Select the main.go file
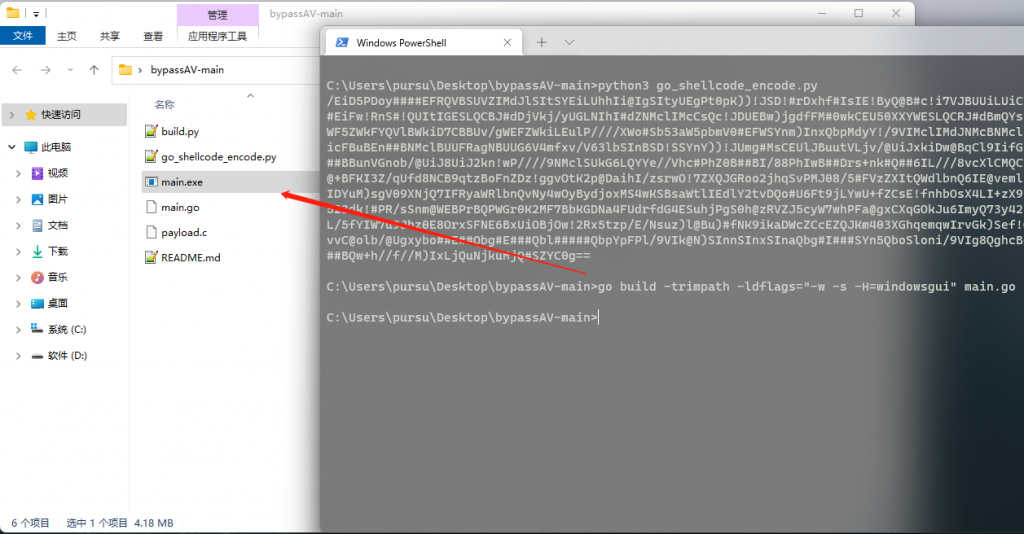Viewport: 1024px width, 534px height. [180, 208]
